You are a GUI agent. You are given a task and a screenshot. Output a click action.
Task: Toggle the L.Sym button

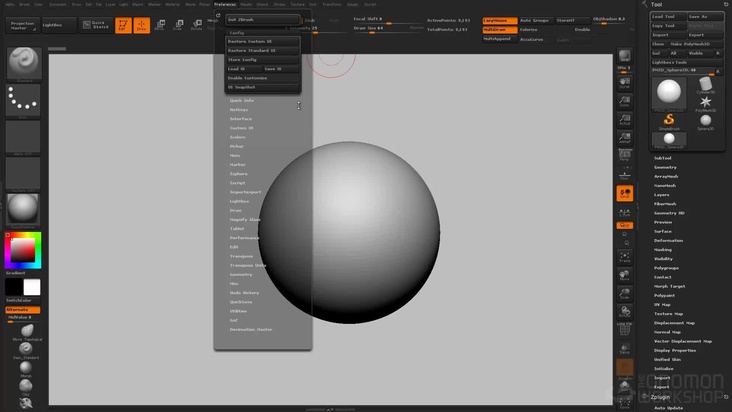(x=625, y=213)
